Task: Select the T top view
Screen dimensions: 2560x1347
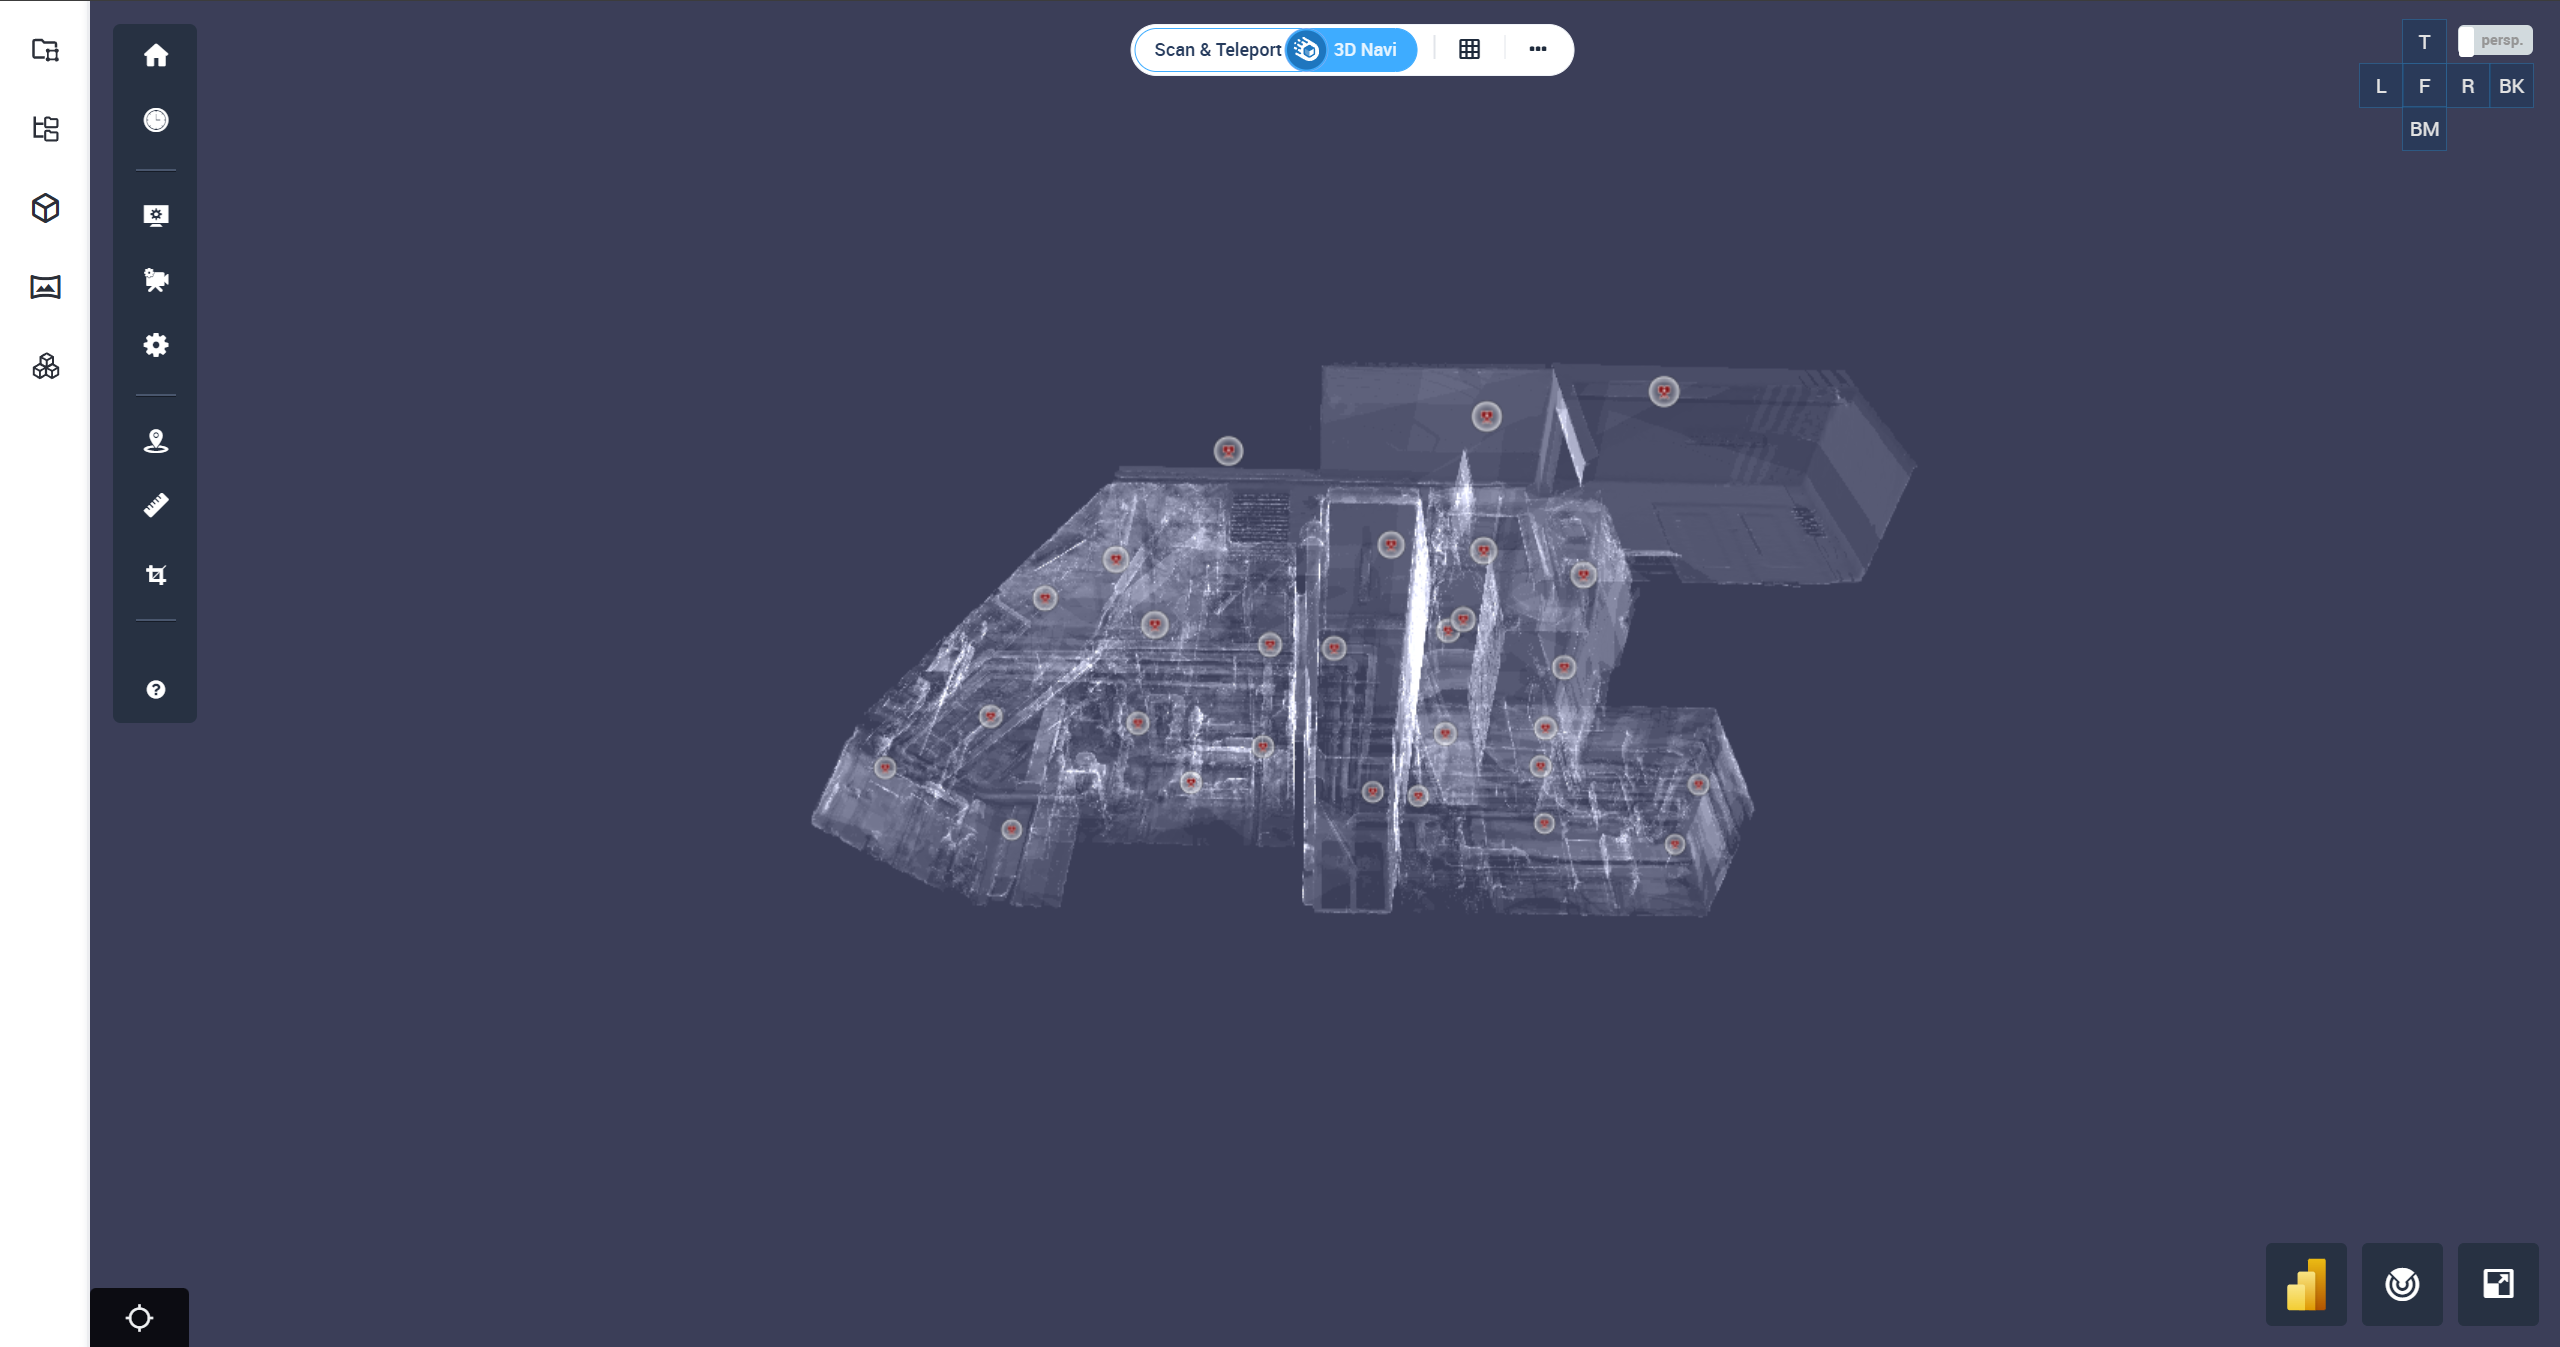Action: [2424, 43]
